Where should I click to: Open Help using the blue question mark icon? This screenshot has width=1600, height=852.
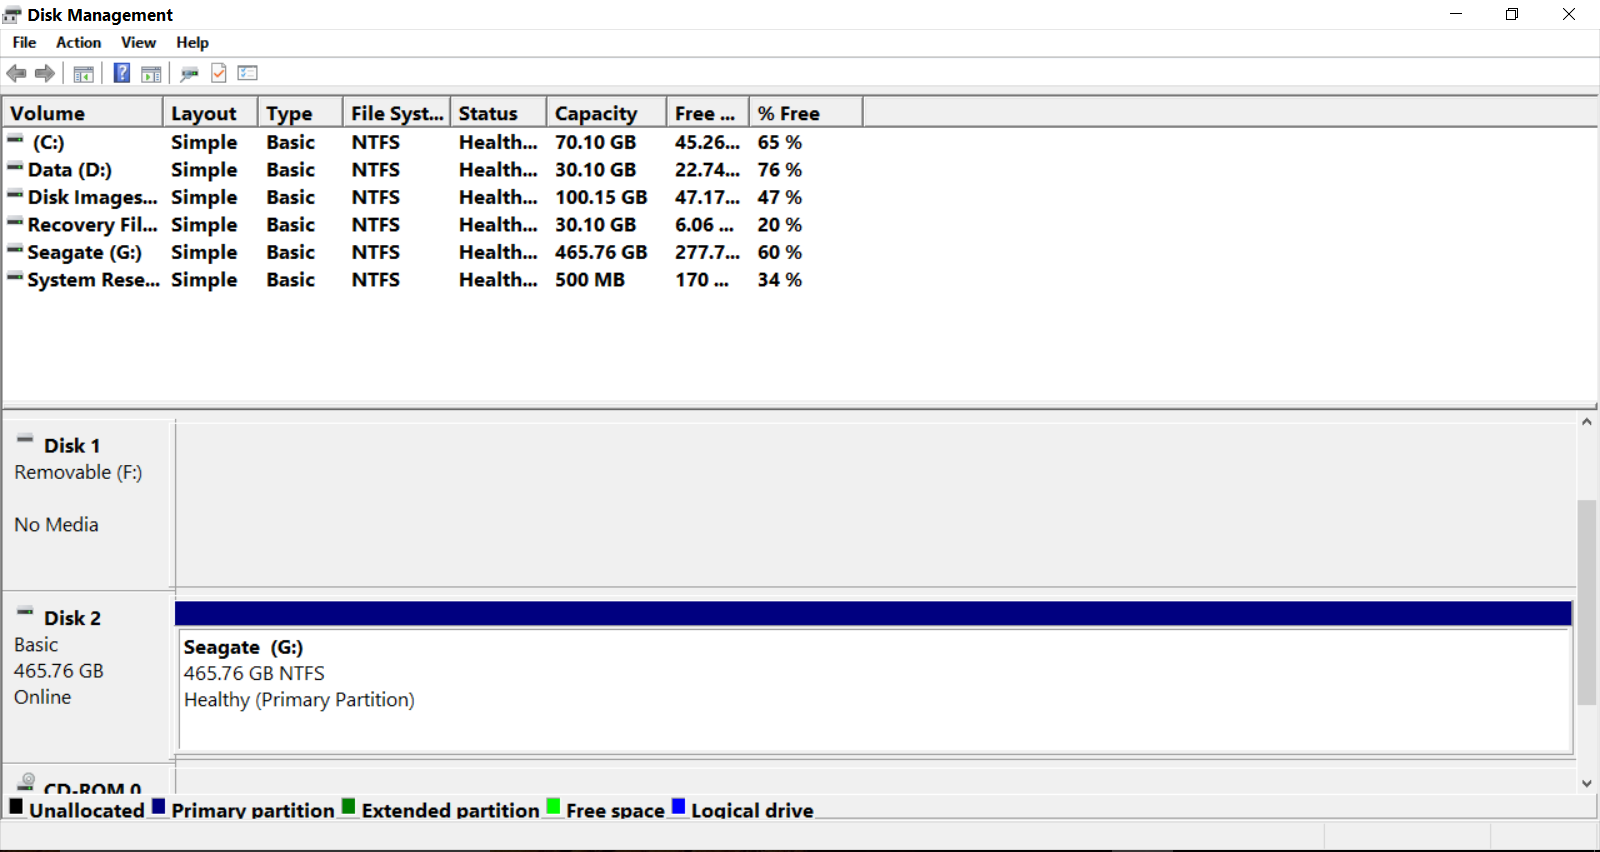click(121, 73)
